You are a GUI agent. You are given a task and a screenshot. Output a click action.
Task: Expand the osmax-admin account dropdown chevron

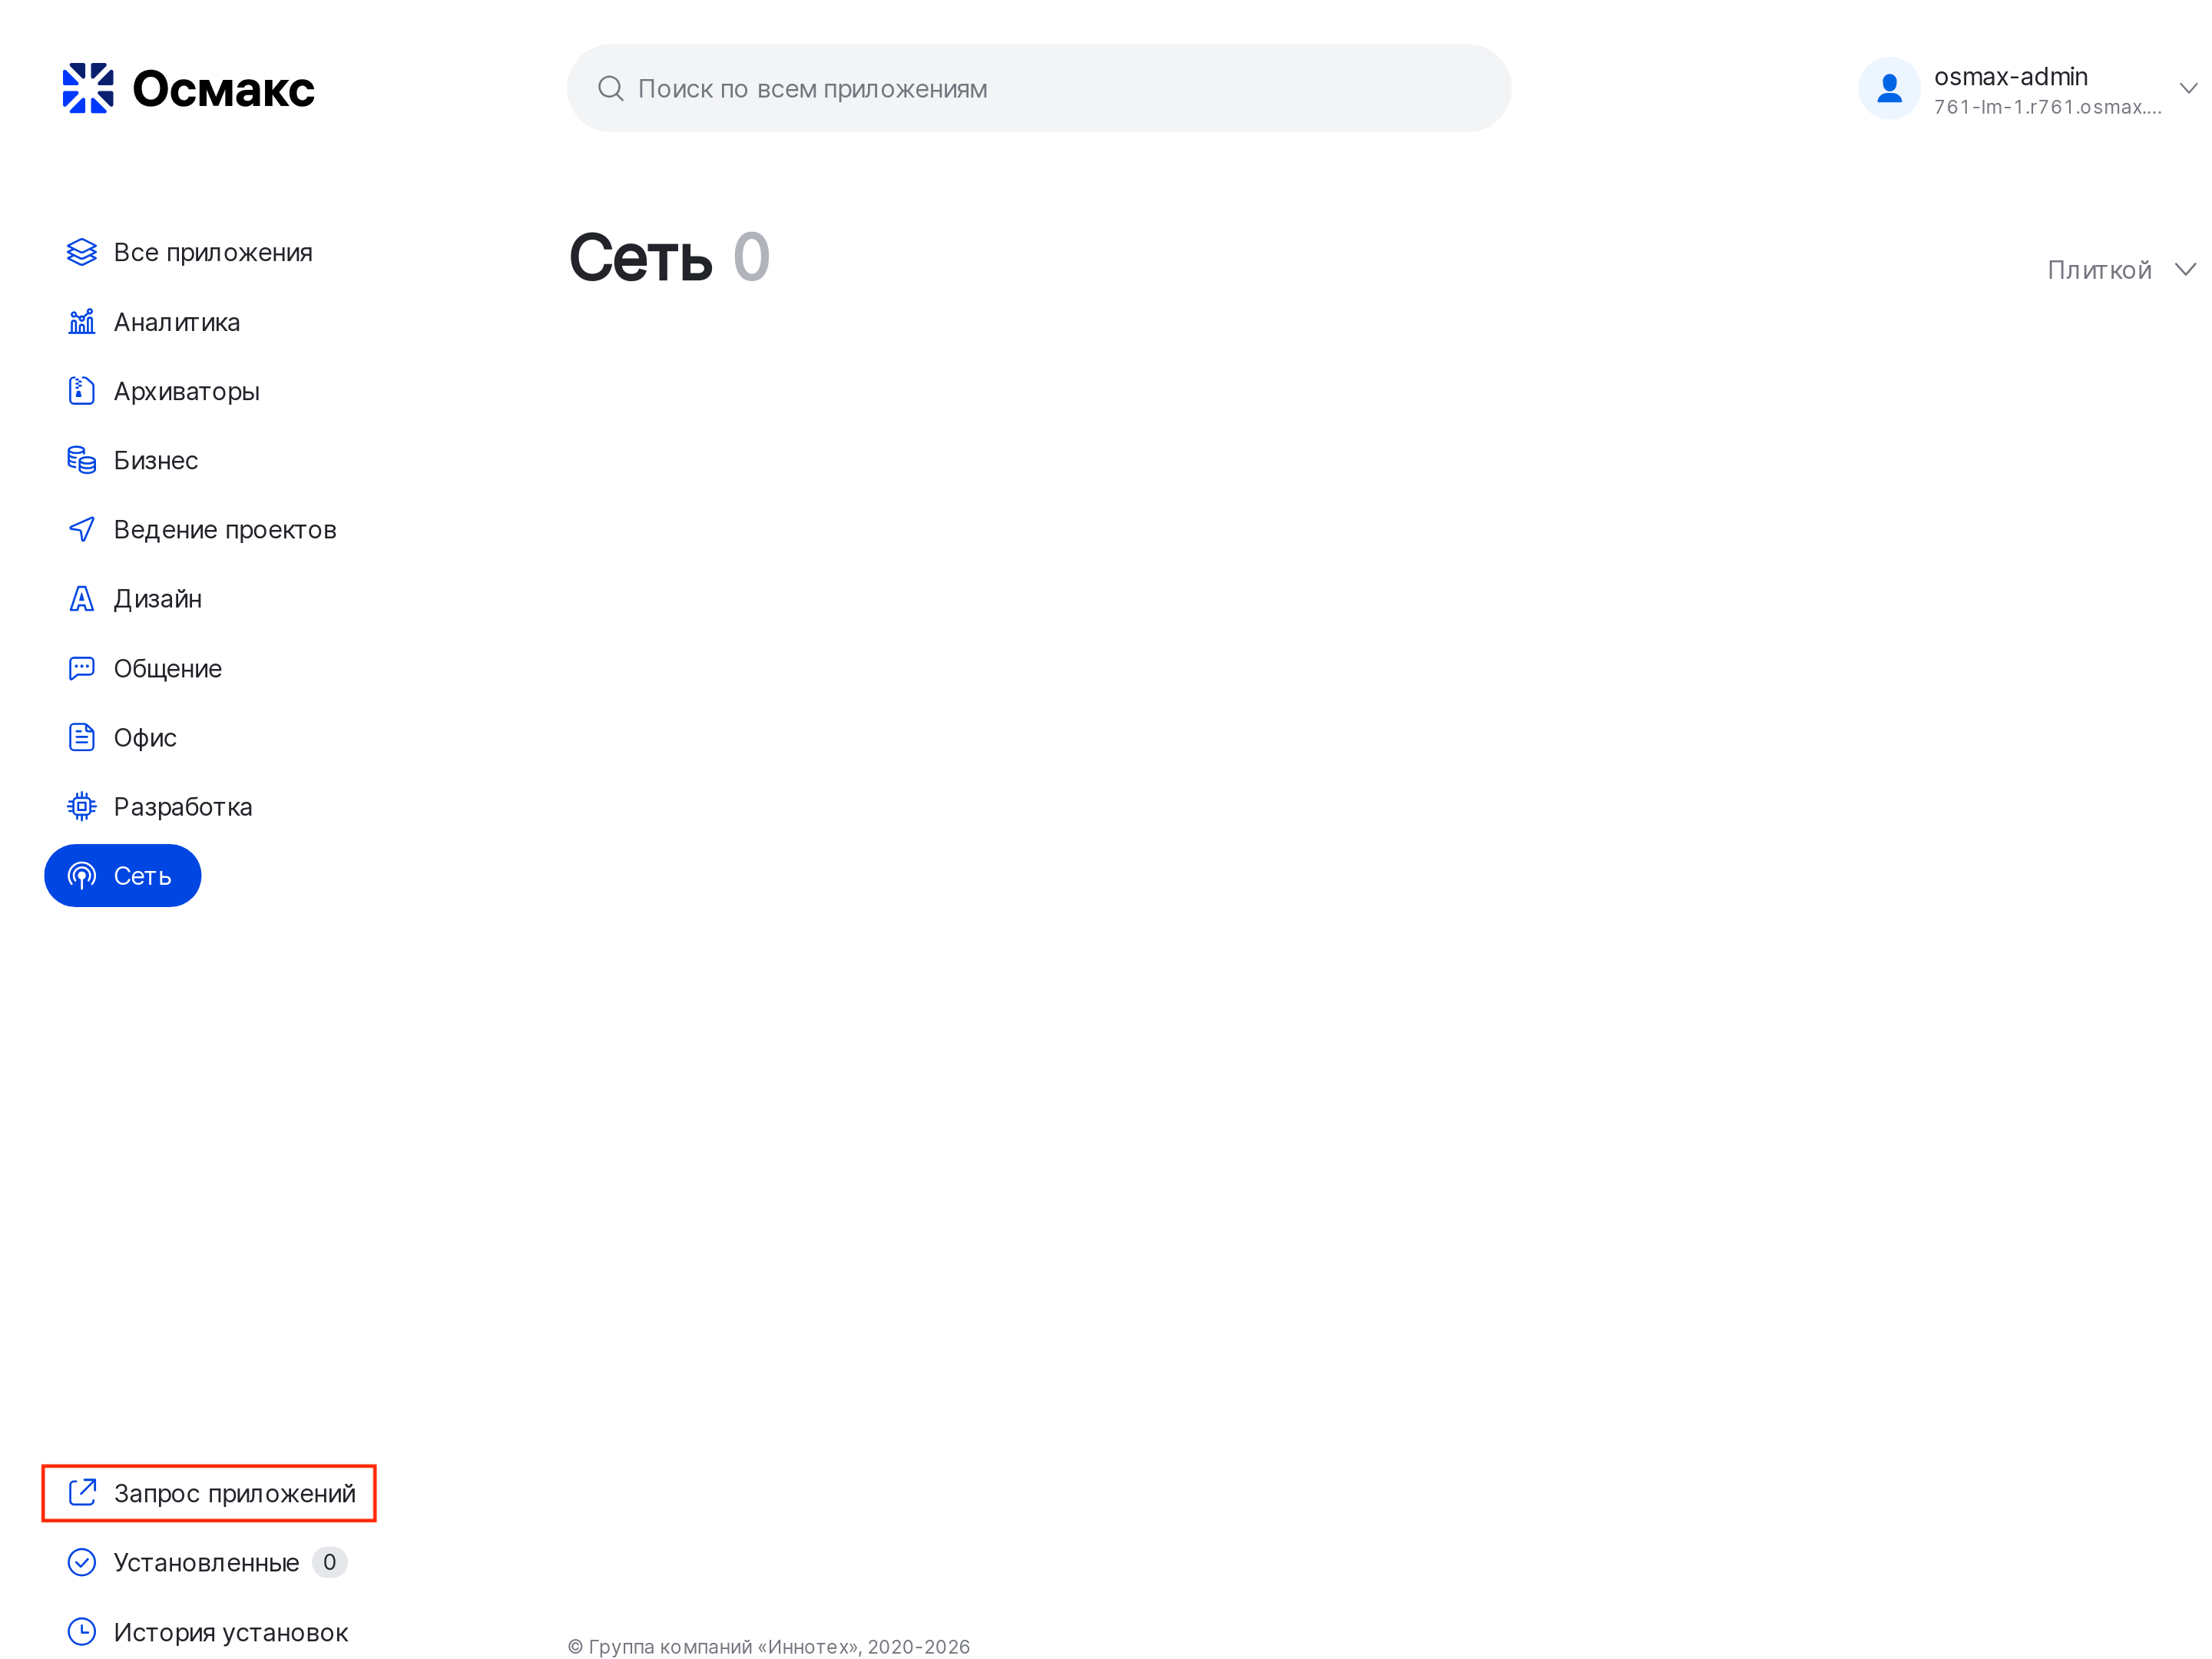(2188, 88)
